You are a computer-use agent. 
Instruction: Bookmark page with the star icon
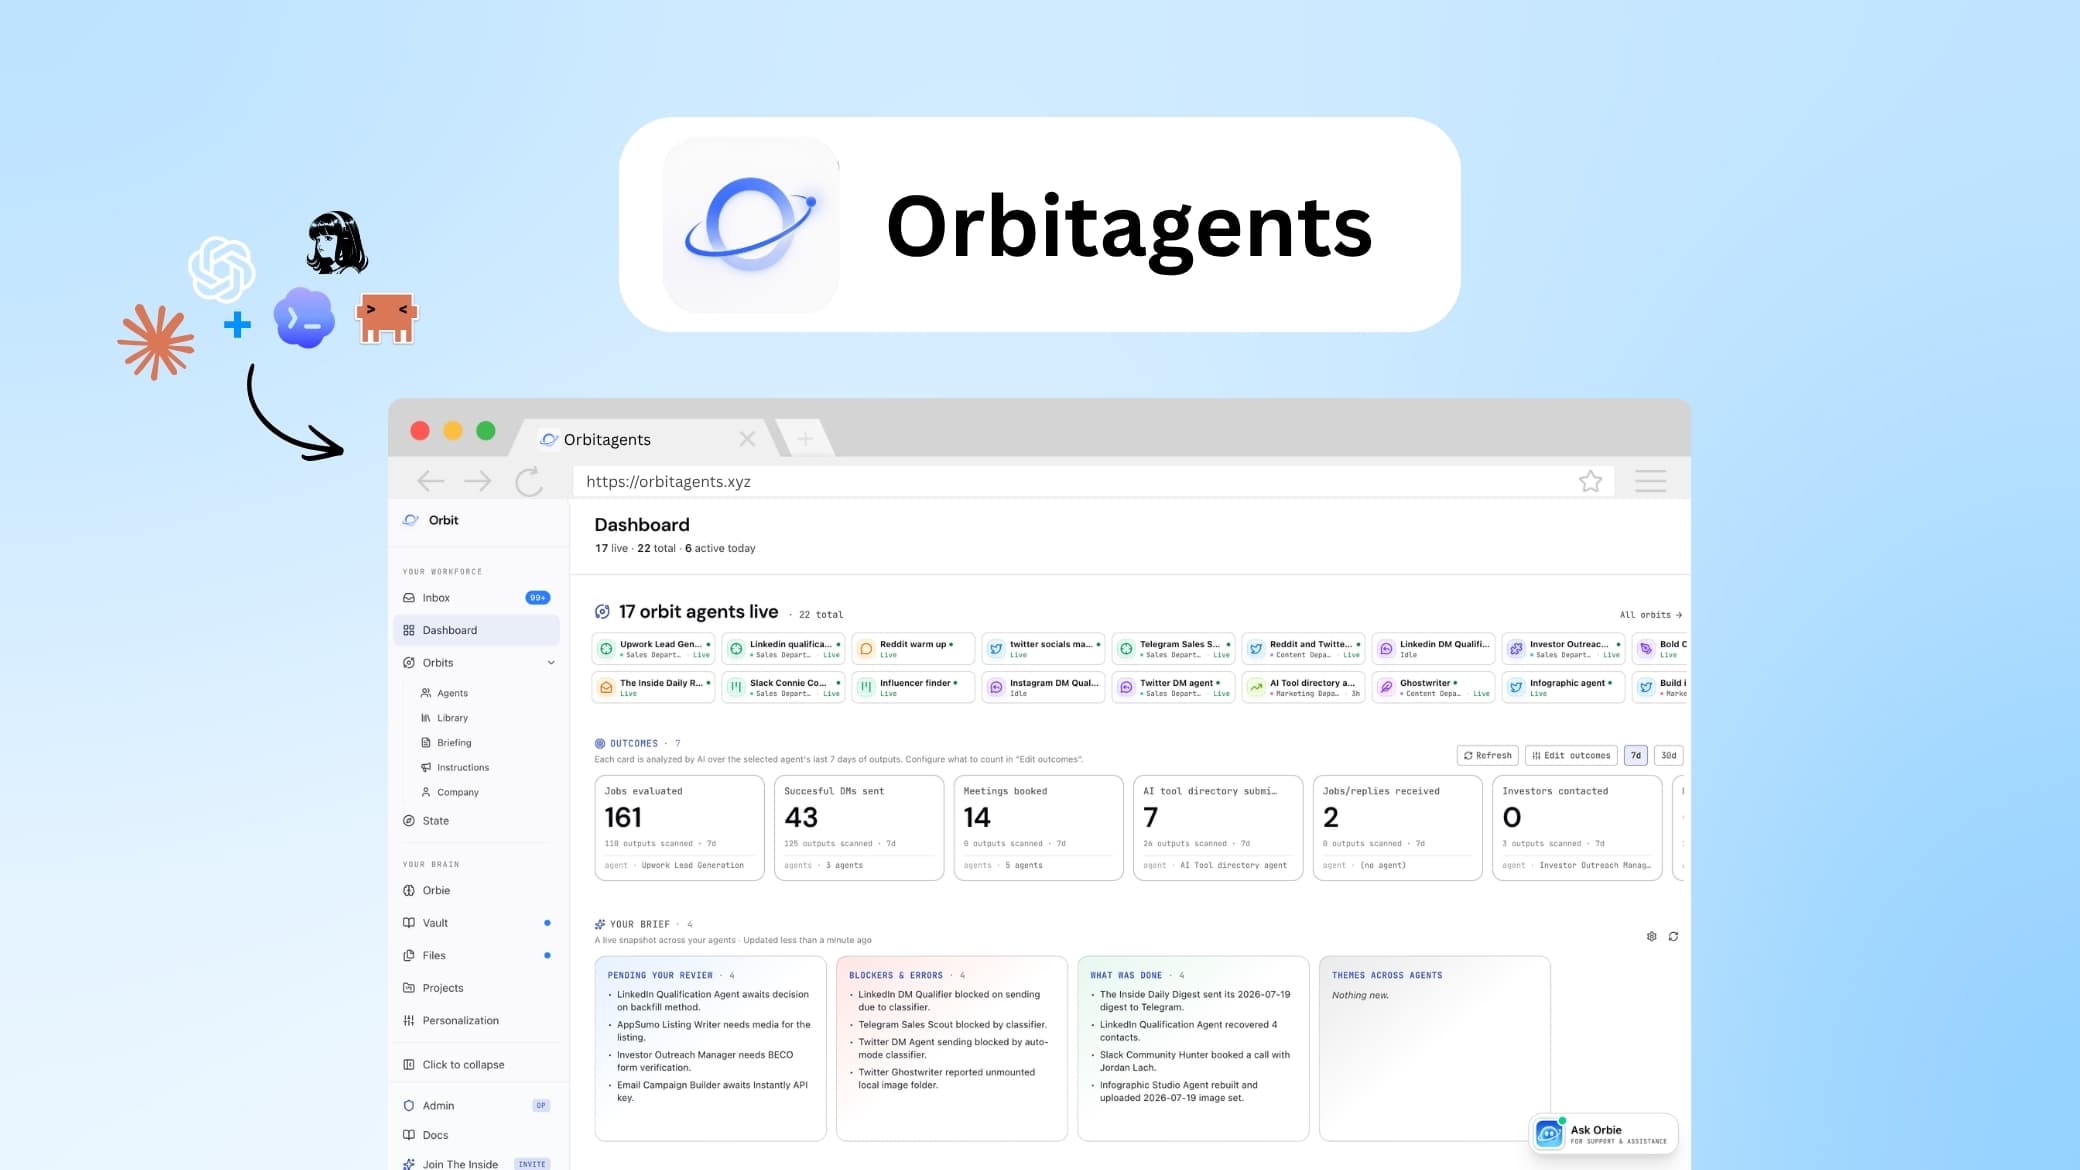click(1590, 482)
